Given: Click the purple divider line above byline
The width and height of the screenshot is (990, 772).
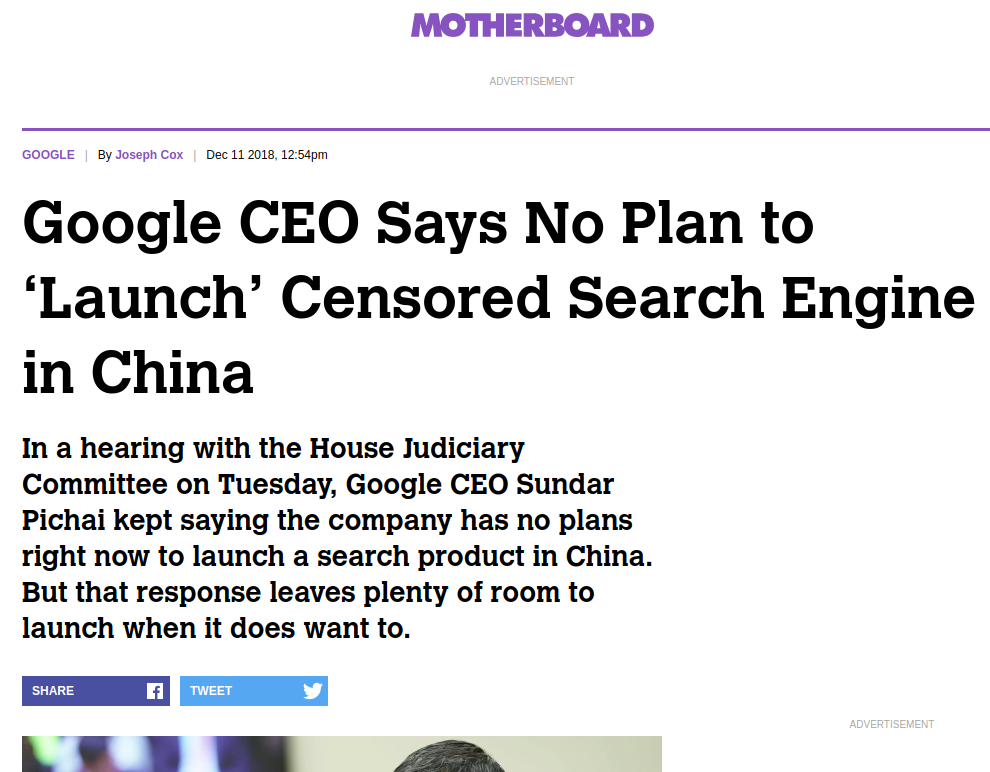Looking at the screenshot, I should (506, 129).
